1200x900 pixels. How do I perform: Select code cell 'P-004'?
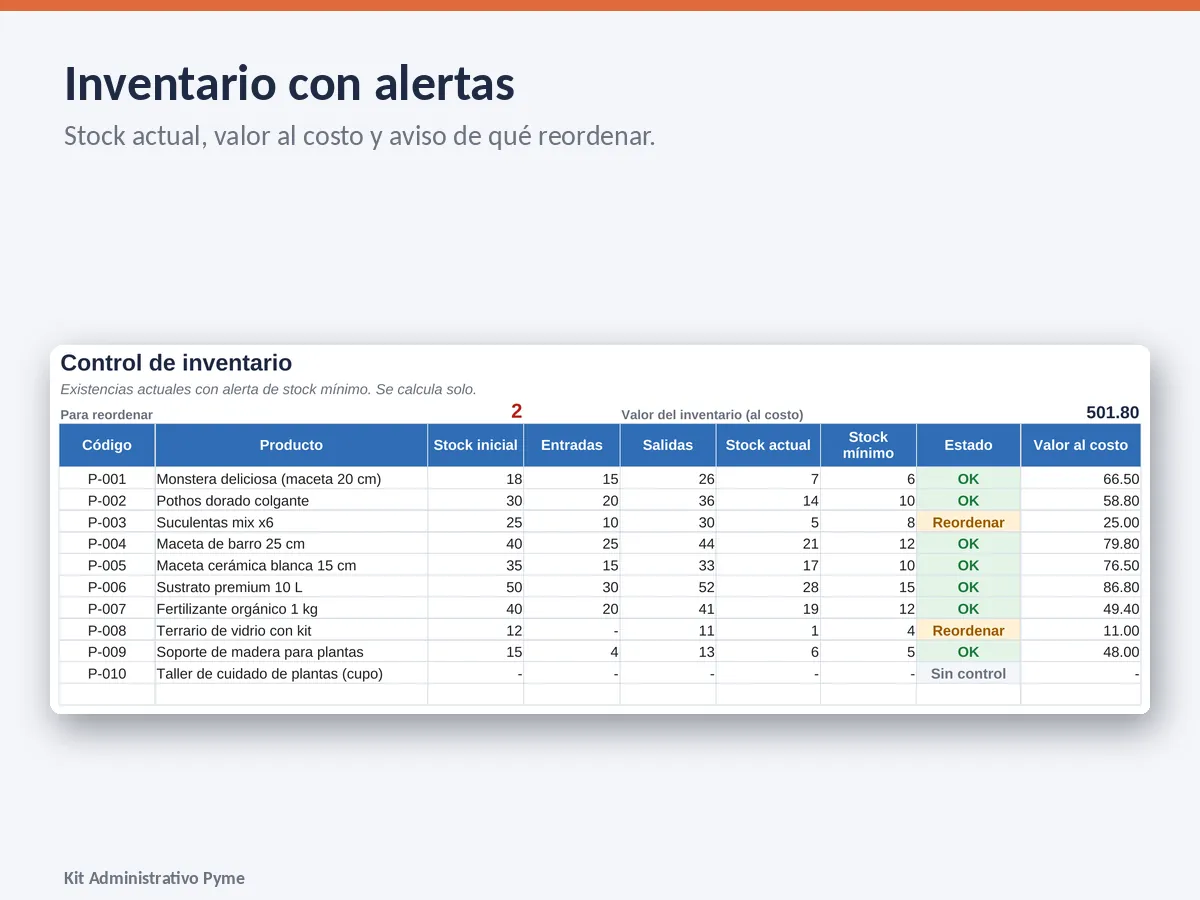pyautogui.click(x=107, y=544)
